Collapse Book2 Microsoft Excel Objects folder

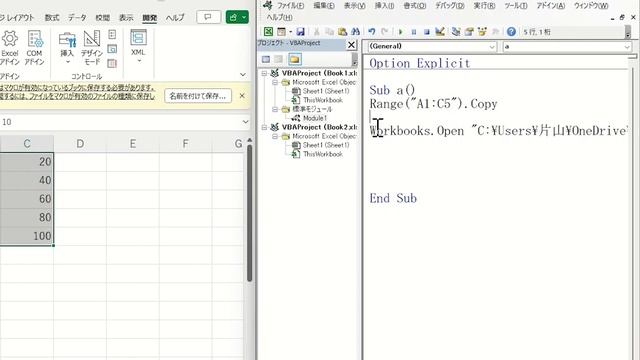coord(275,136)
